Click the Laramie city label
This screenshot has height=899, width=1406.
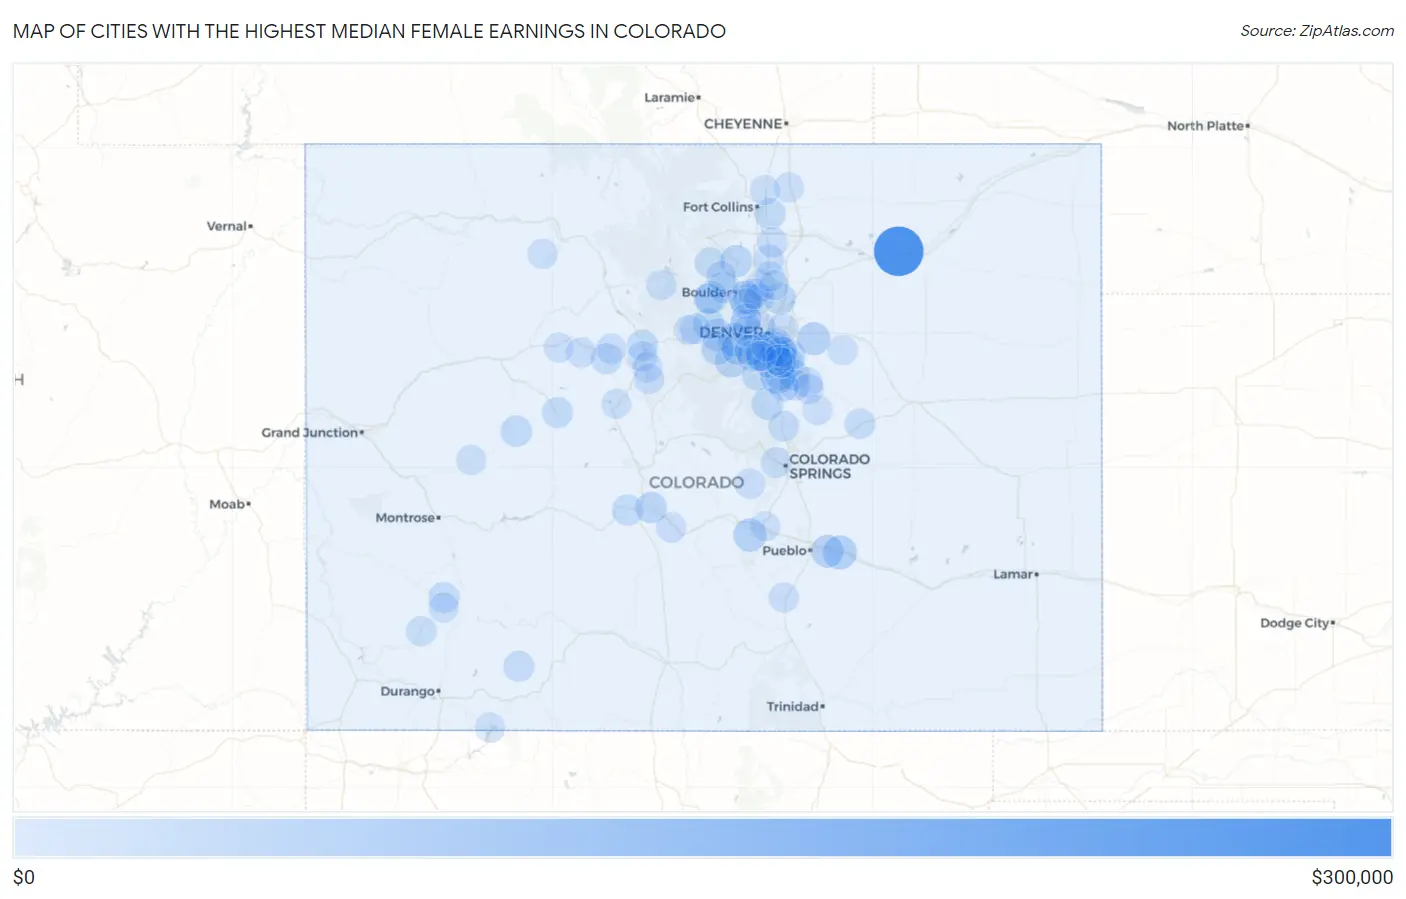coord(670,97)
